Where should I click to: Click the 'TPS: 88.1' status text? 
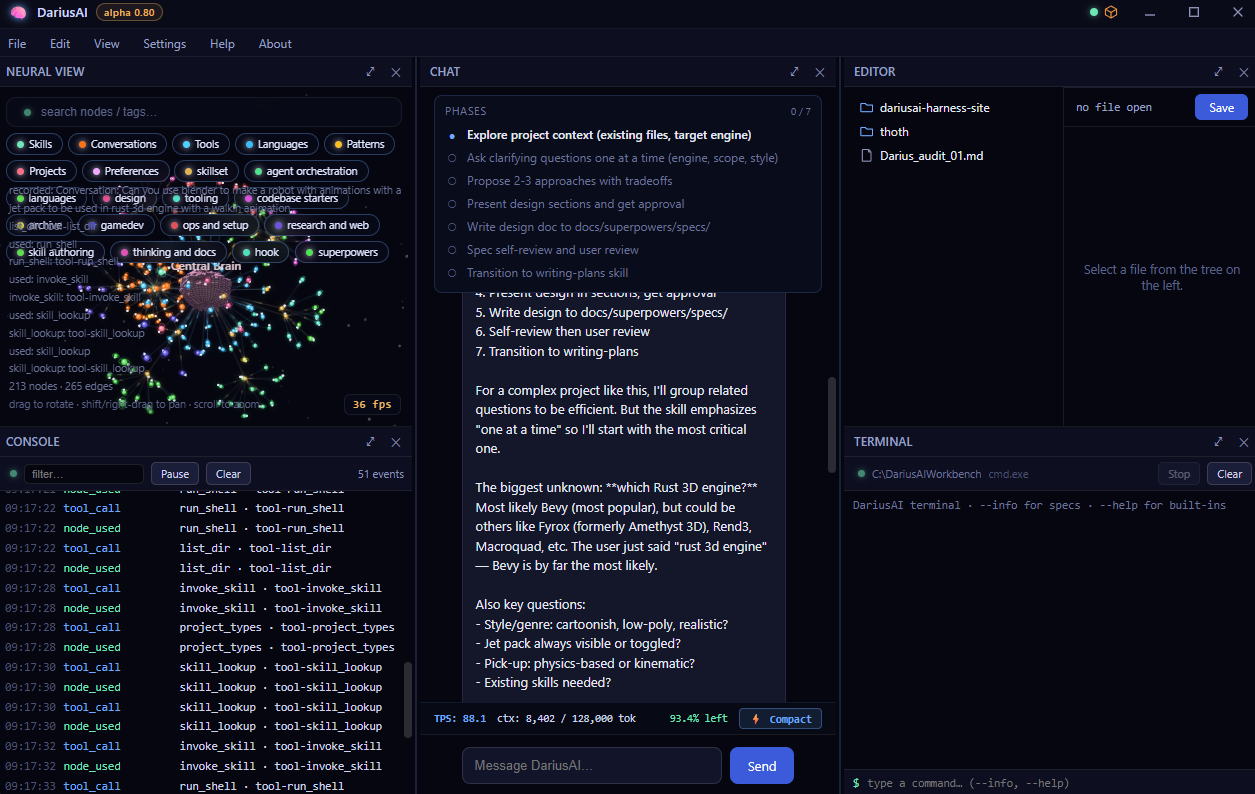tap(460, 719)
